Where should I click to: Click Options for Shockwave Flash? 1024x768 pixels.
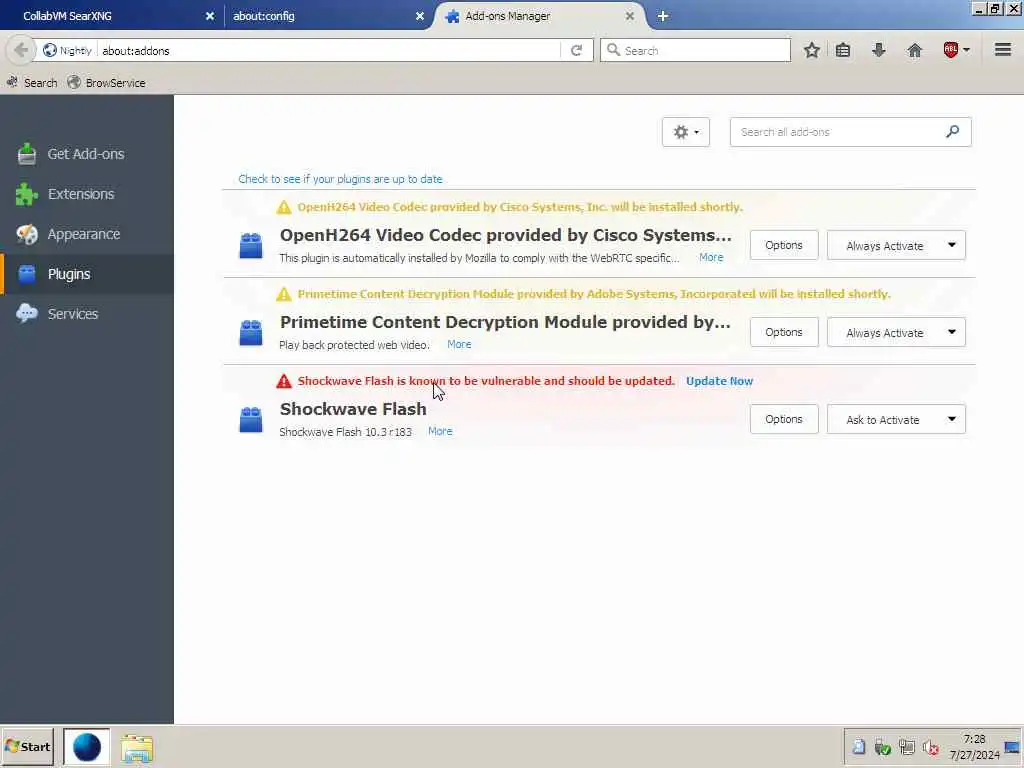coord(784,419)
